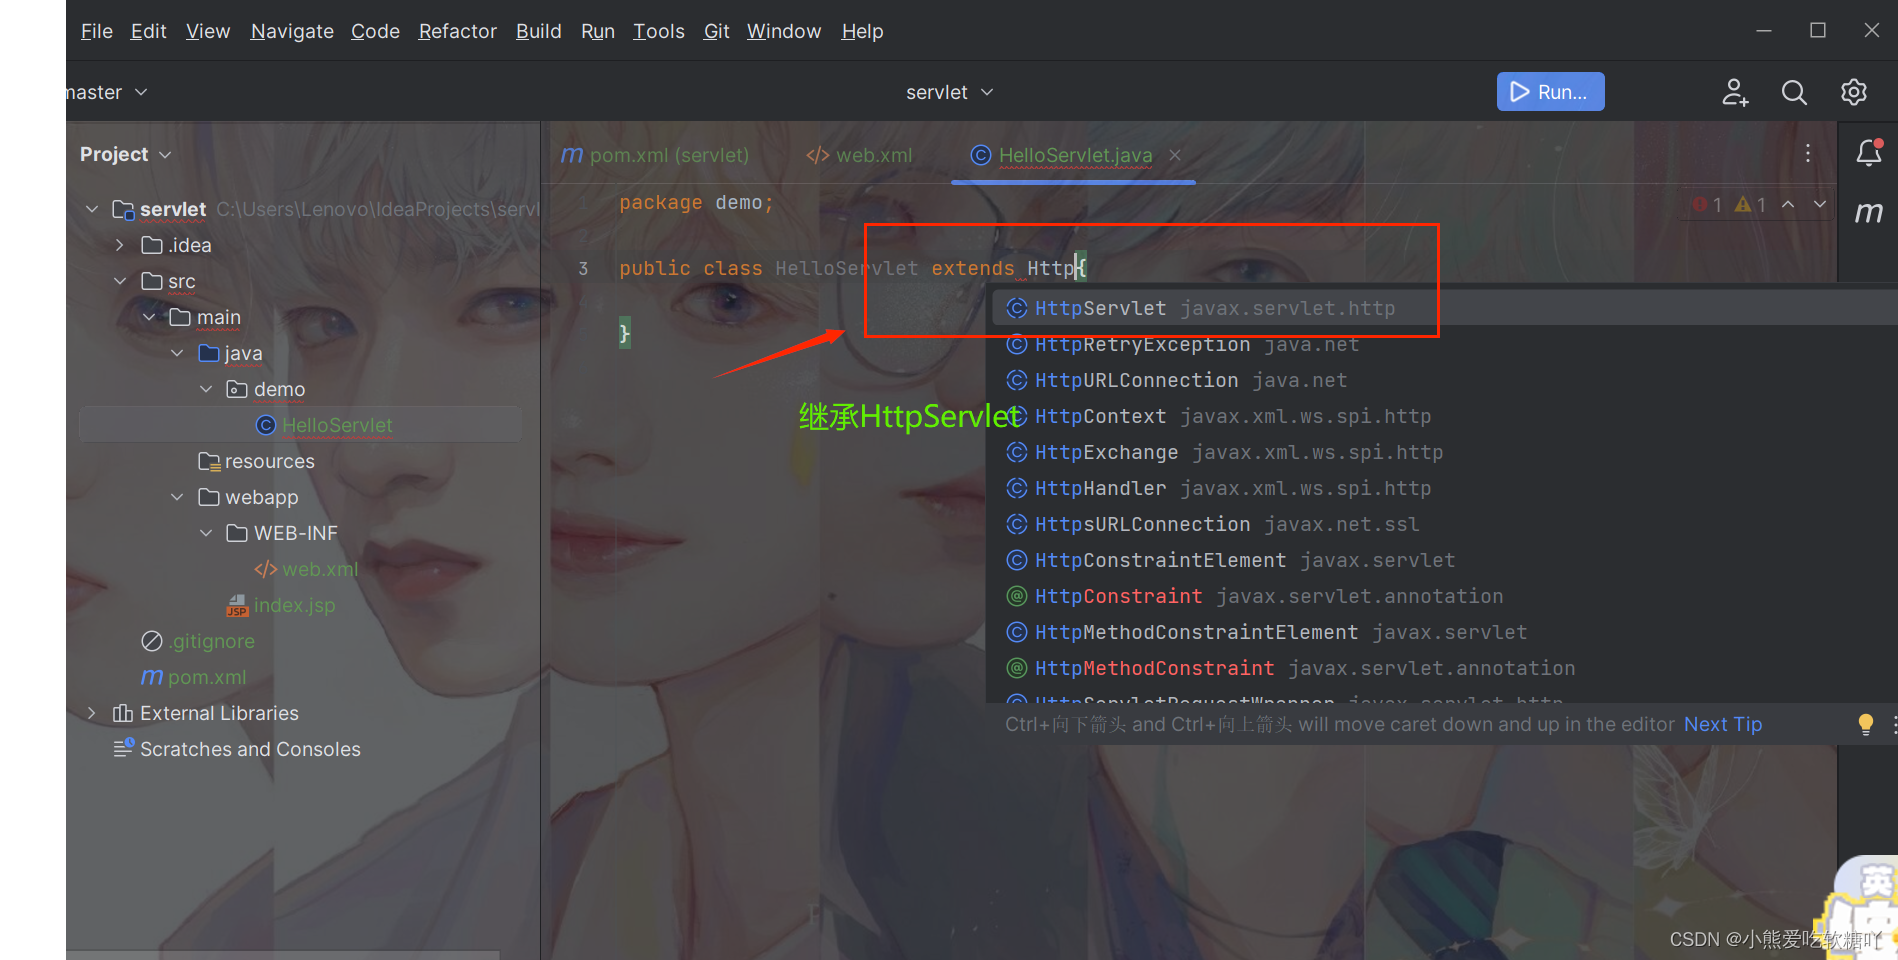Click the Run... button
The height and width of the screenshot is (960, 1898).
point(1550,92)
